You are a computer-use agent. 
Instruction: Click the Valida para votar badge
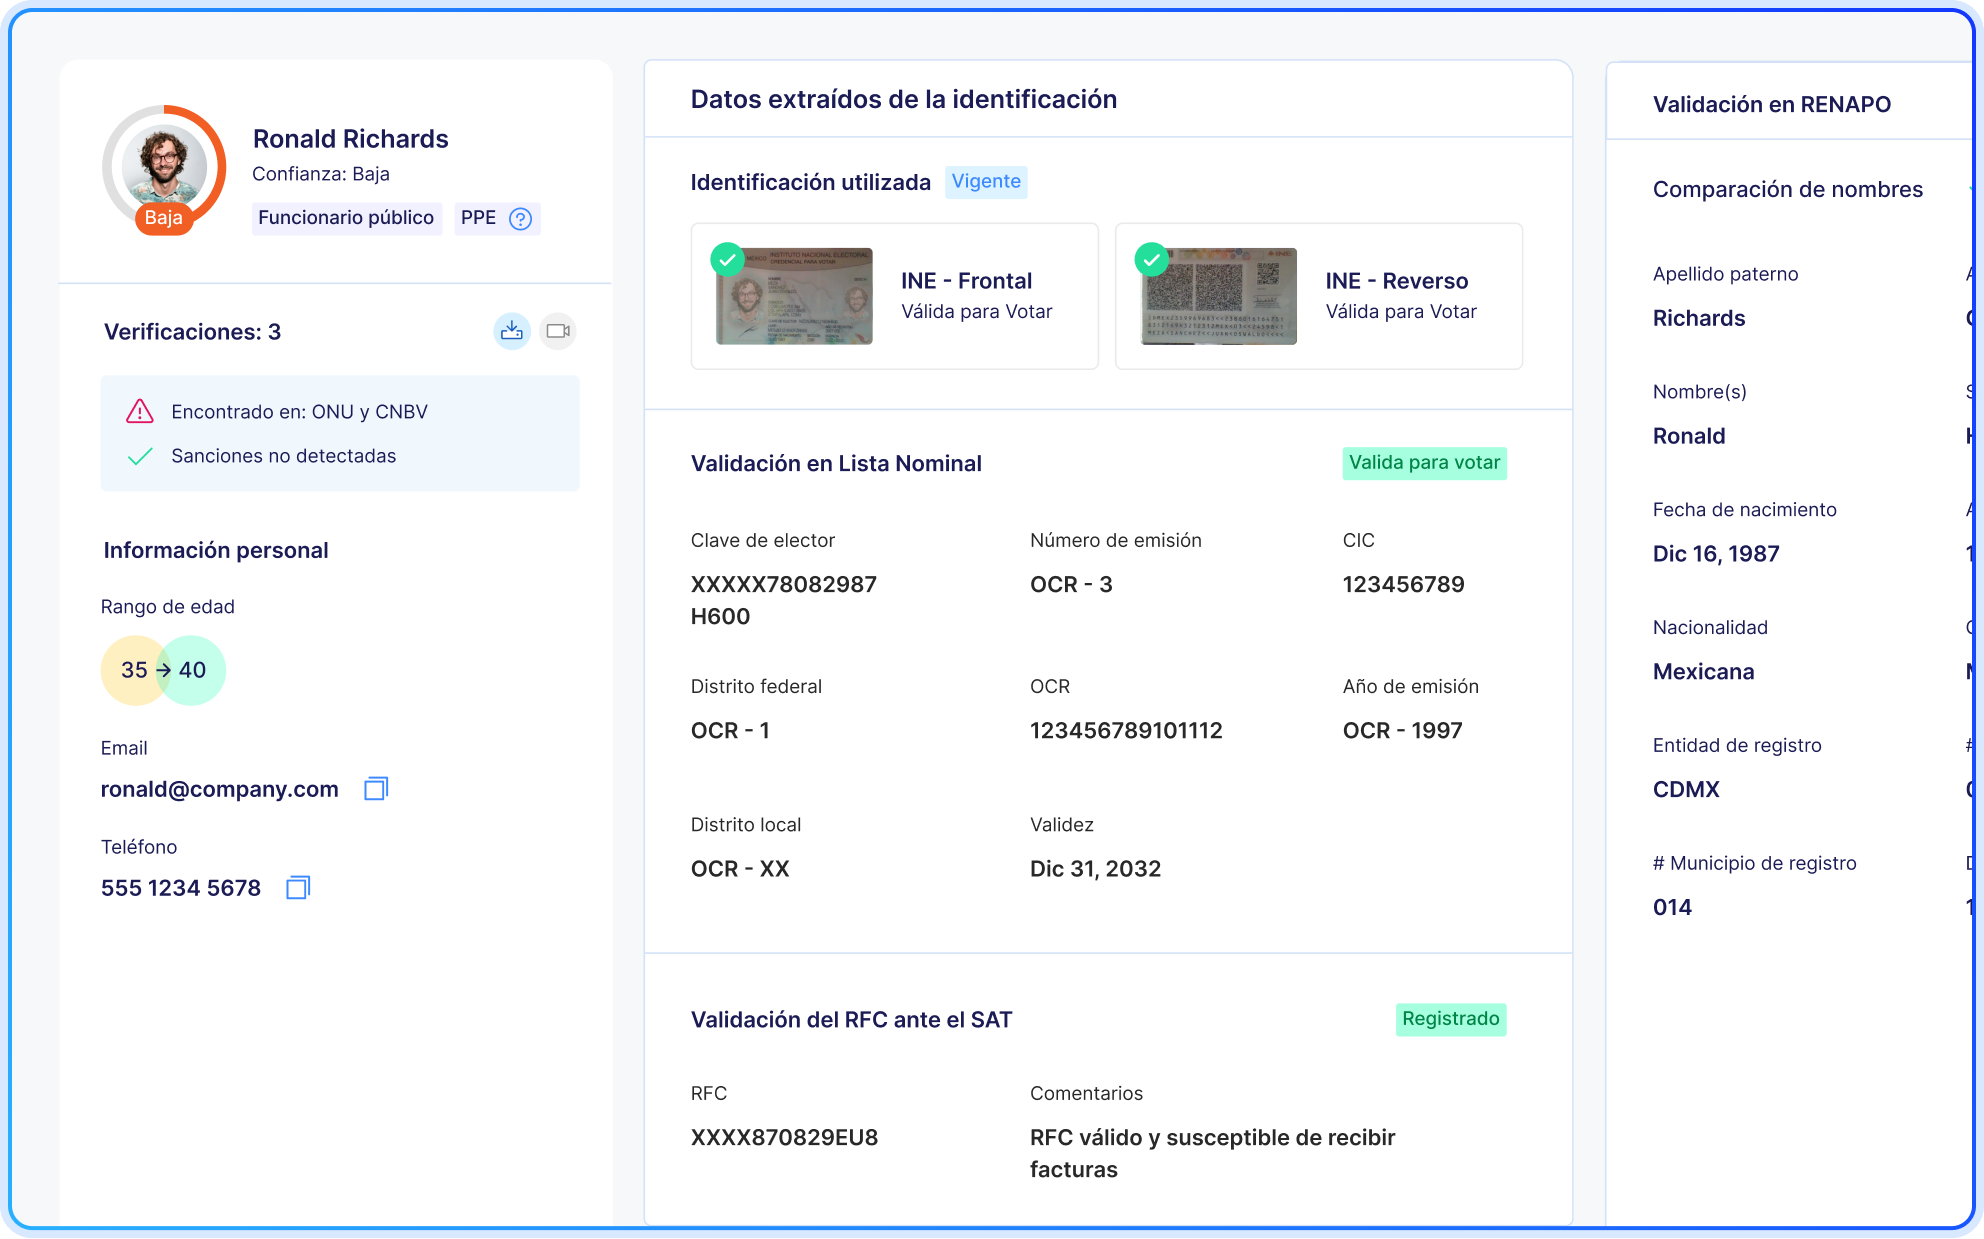click(1424, 463)
